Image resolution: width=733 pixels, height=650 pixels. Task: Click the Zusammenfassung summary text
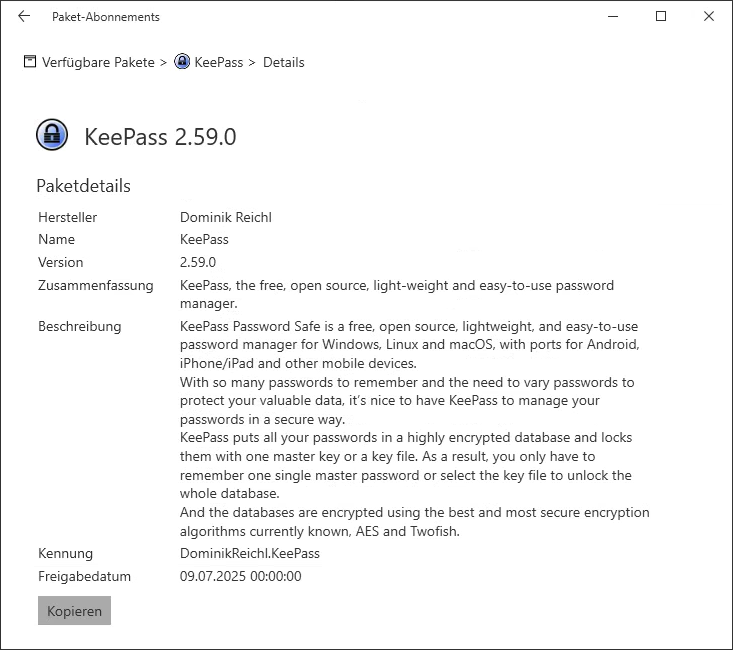[396, 294]
